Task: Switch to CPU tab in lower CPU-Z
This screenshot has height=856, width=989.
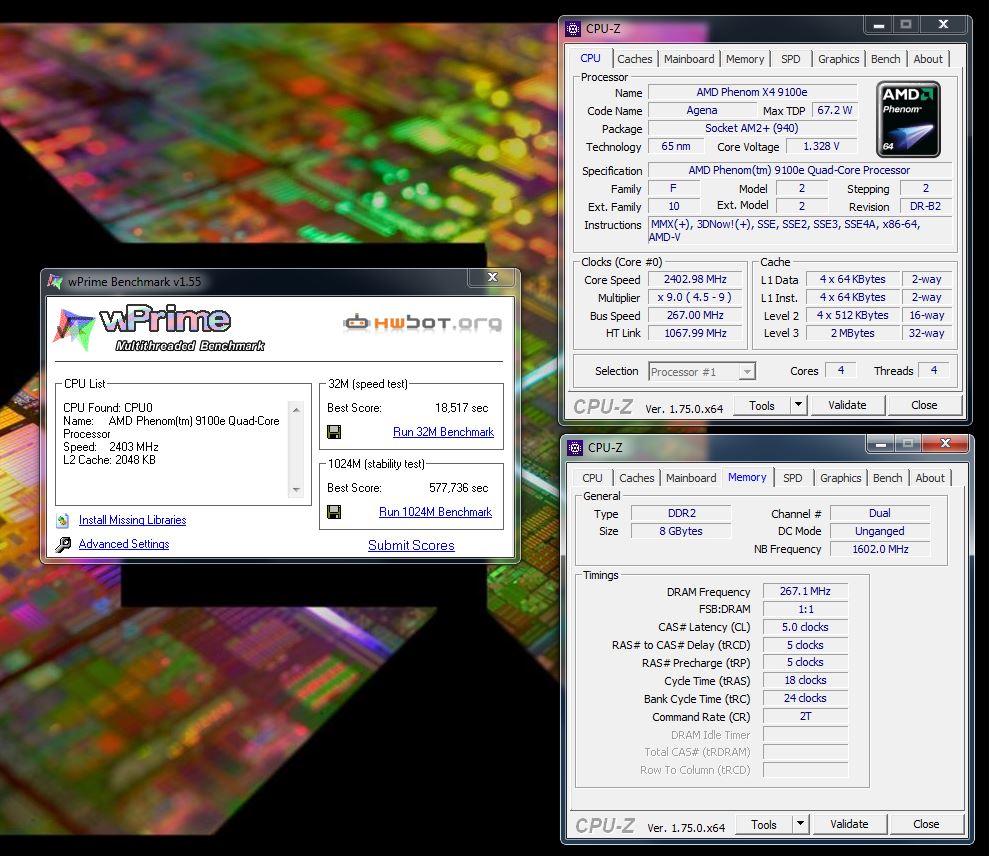Action: click(592, 478)
